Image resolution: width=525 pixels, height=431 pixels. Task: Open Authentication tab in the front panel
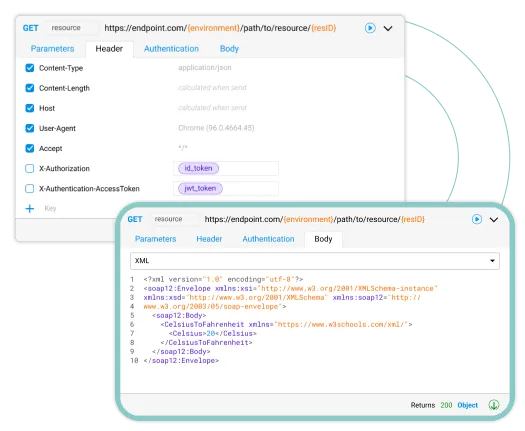point(268,239)
